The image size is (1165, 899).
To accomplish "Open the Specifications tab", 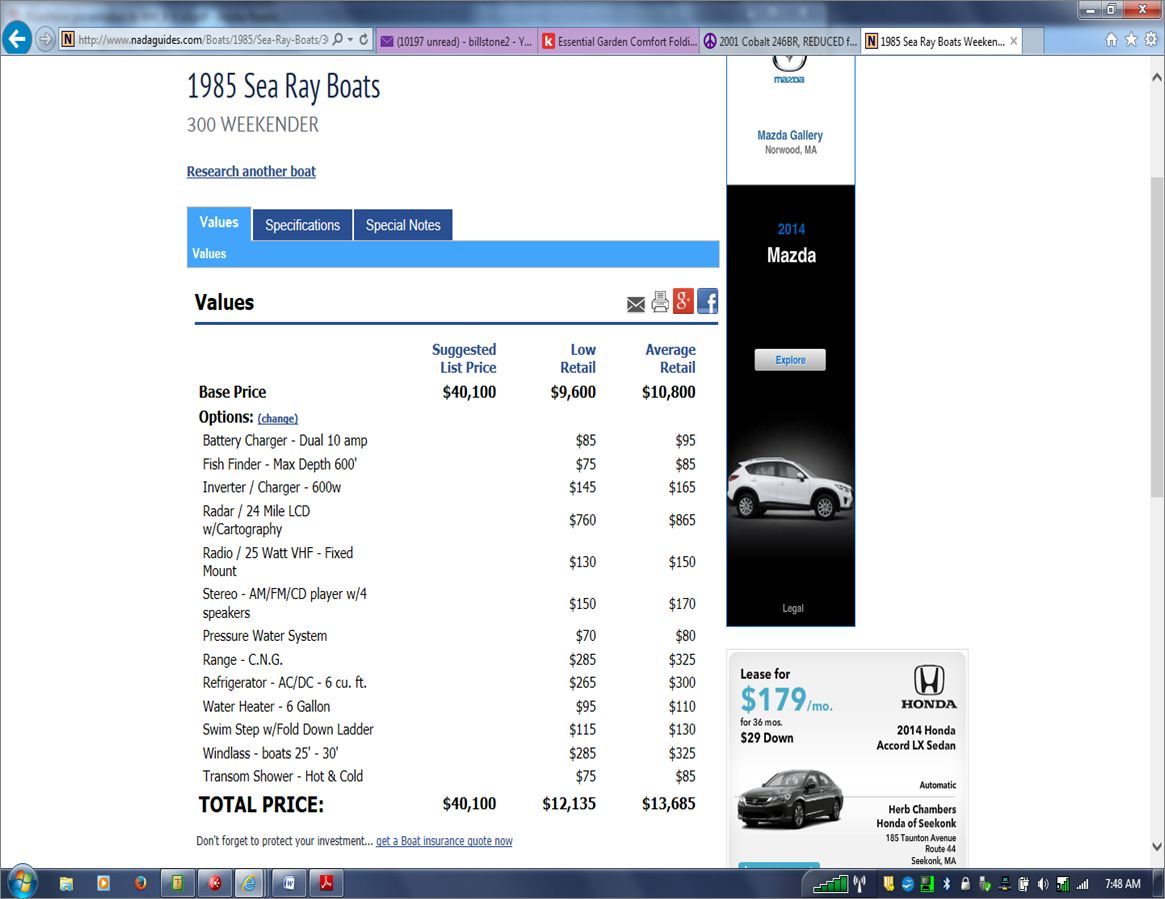I will 302,225.
